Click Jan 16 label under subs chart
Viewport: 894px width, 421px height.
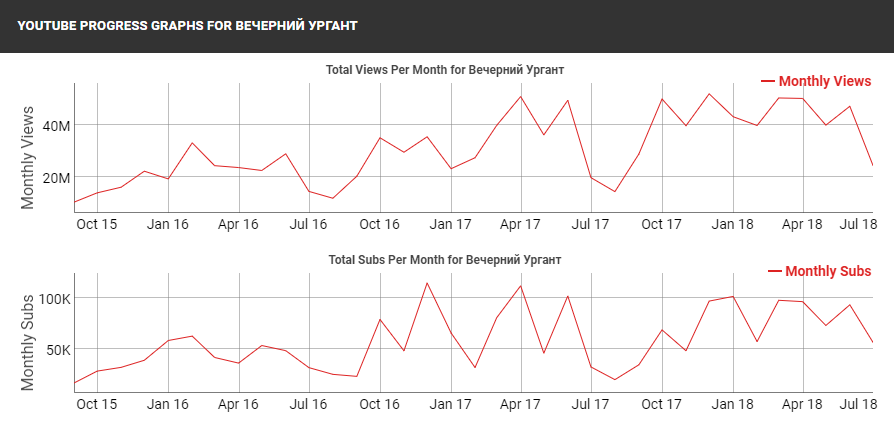pyautogui.click(x=167, y=404)
